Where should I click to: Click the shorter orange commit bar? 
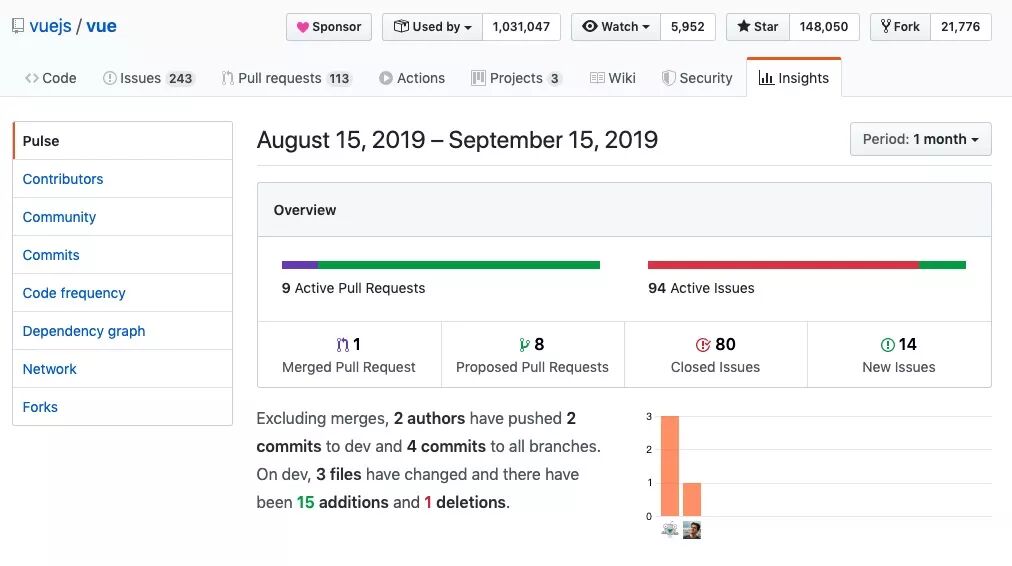tap(692, 500)
